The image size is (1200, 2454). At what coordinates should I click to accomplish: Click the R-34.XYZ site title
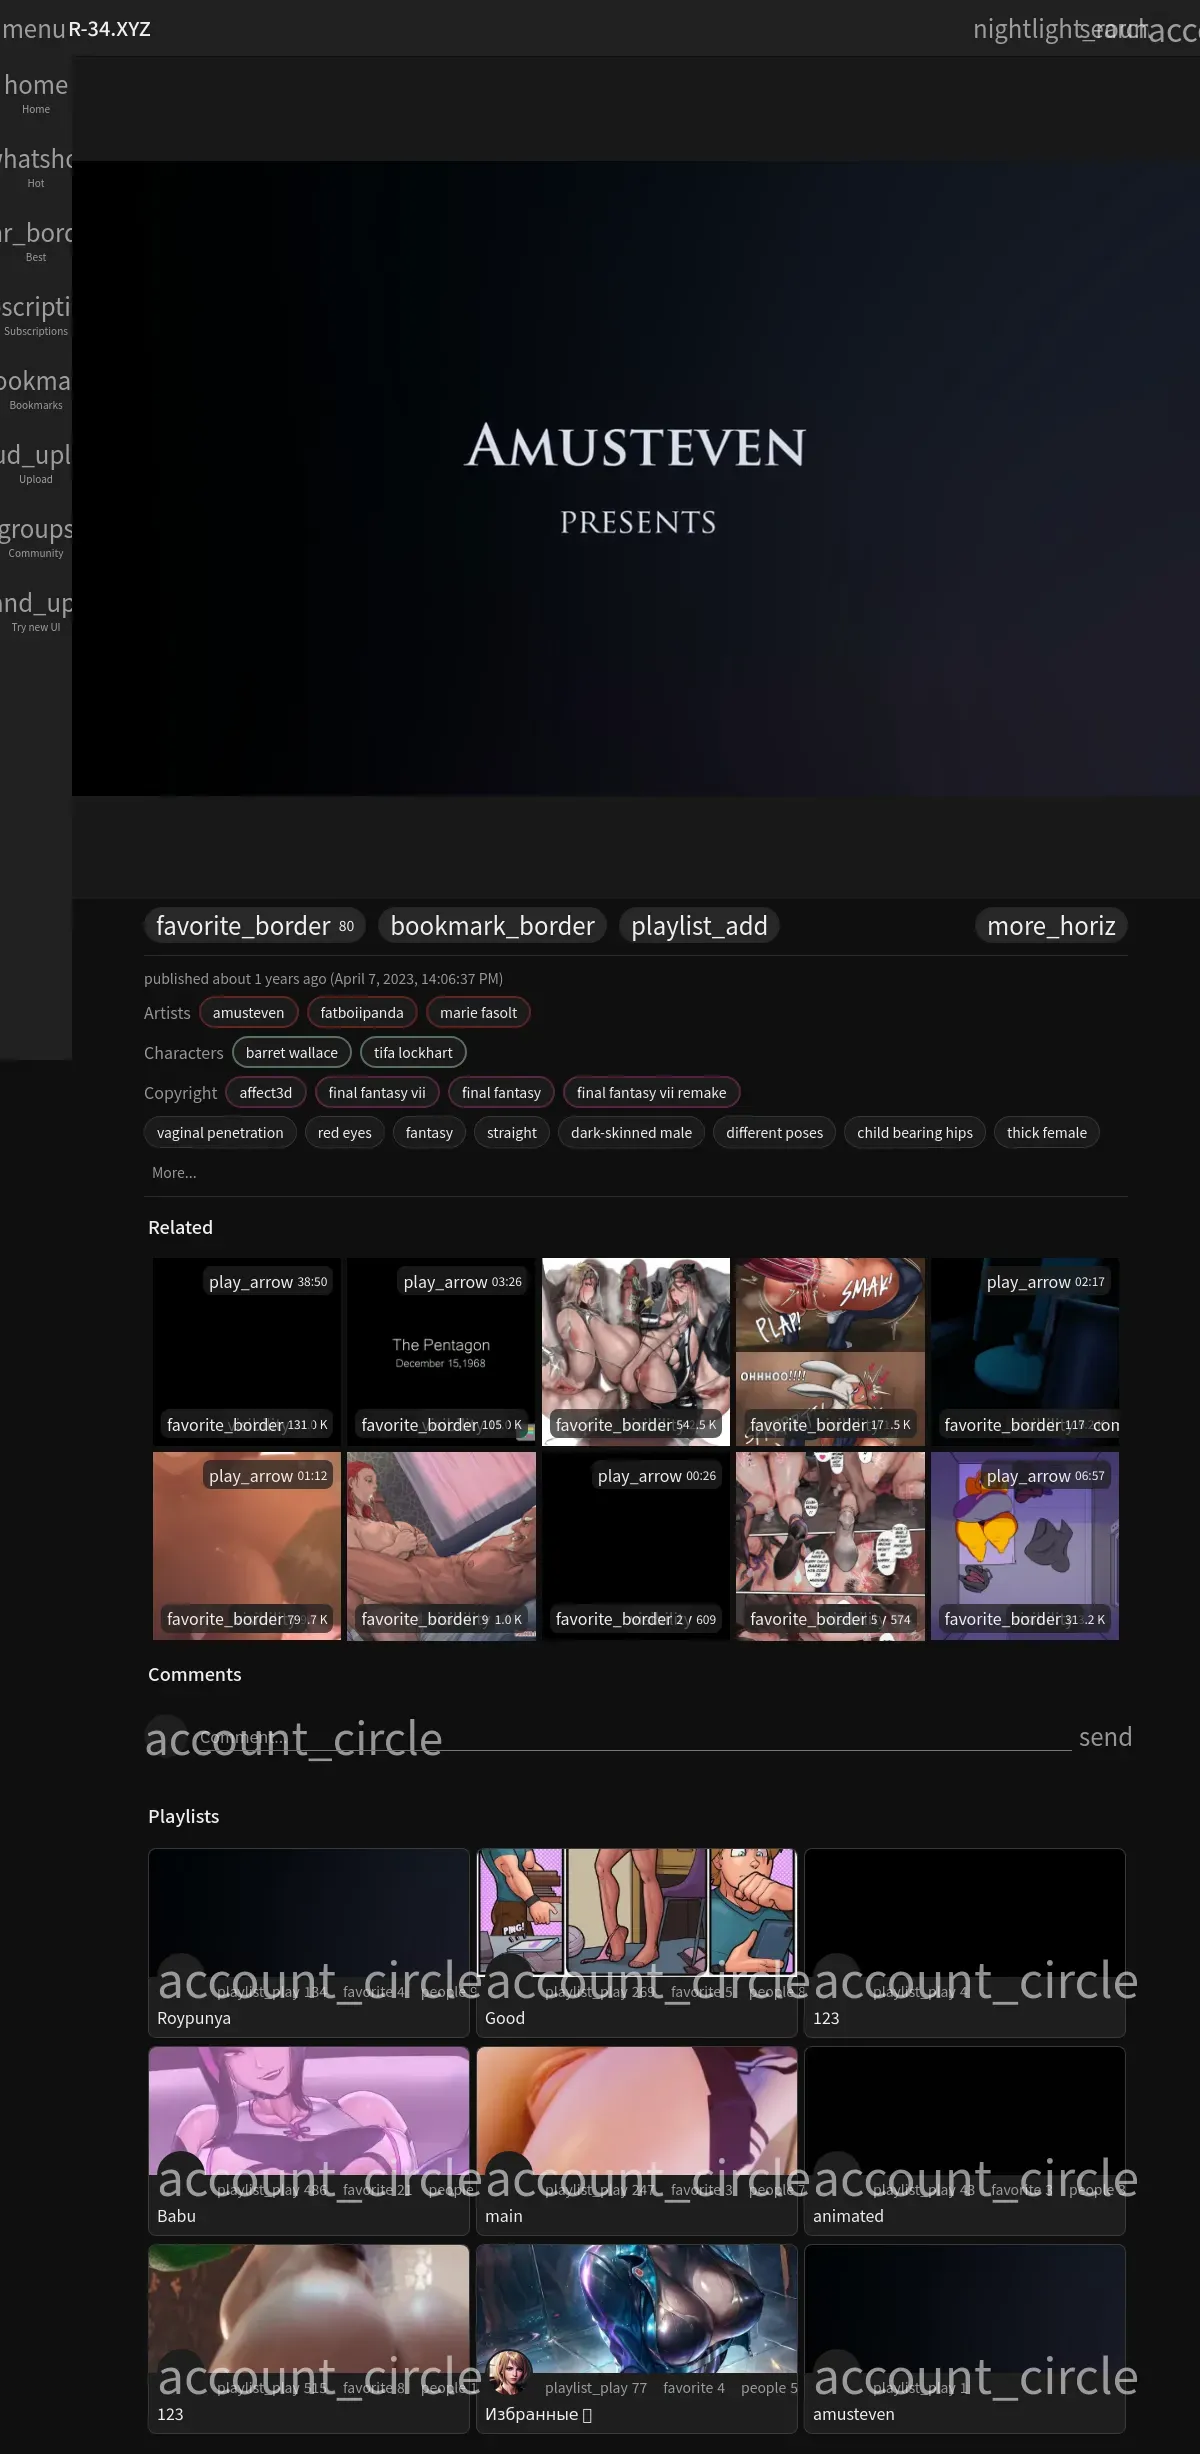click(110, 29)
